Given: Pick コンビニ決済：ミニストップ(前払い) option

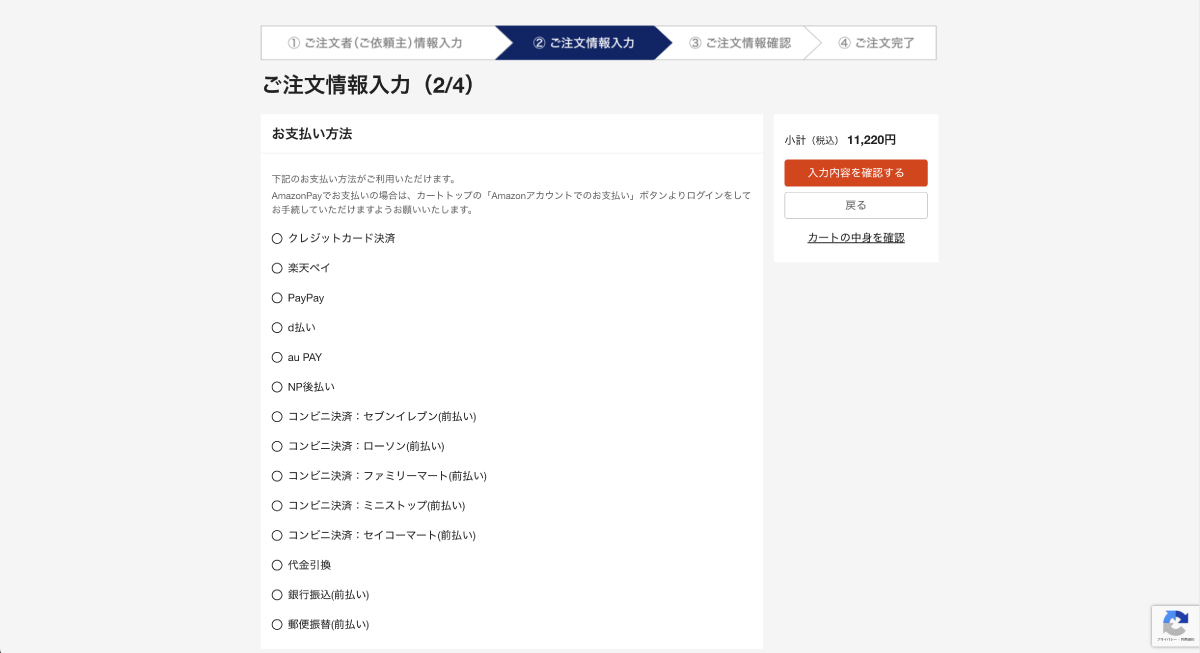Looking at the screenshot, I should coord(277,505).
